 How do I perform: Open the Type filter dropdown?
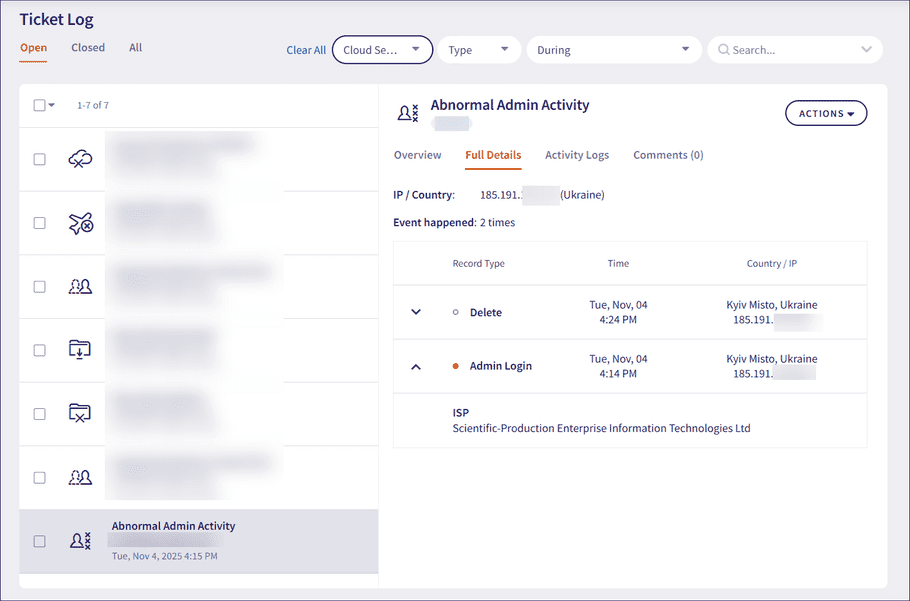(478, 48)
